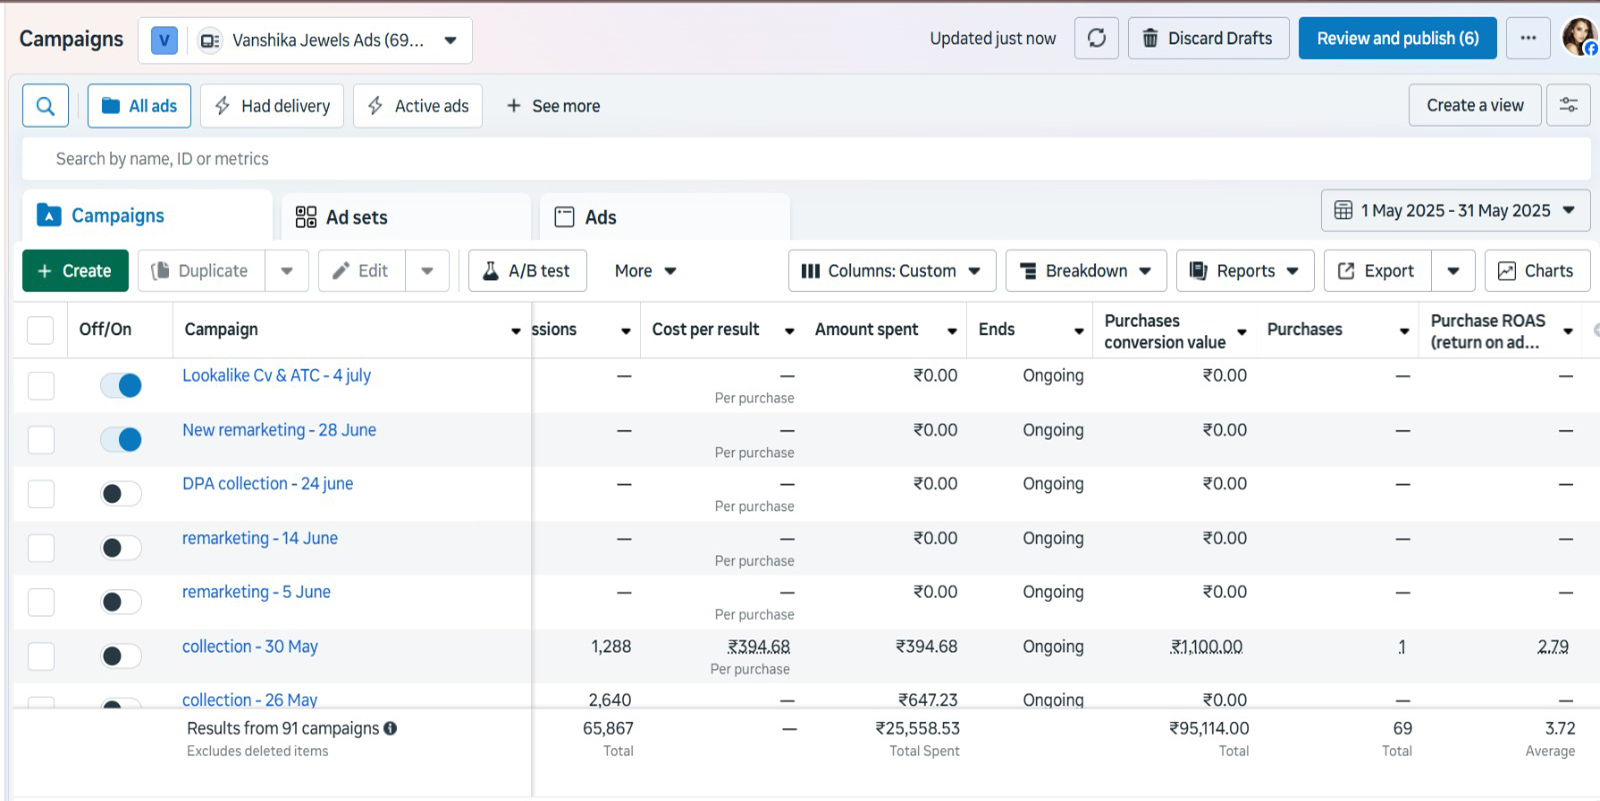Expand the Breakdown dropdown
Screen dimensions: 1600x801
(x=1085, y=271)
